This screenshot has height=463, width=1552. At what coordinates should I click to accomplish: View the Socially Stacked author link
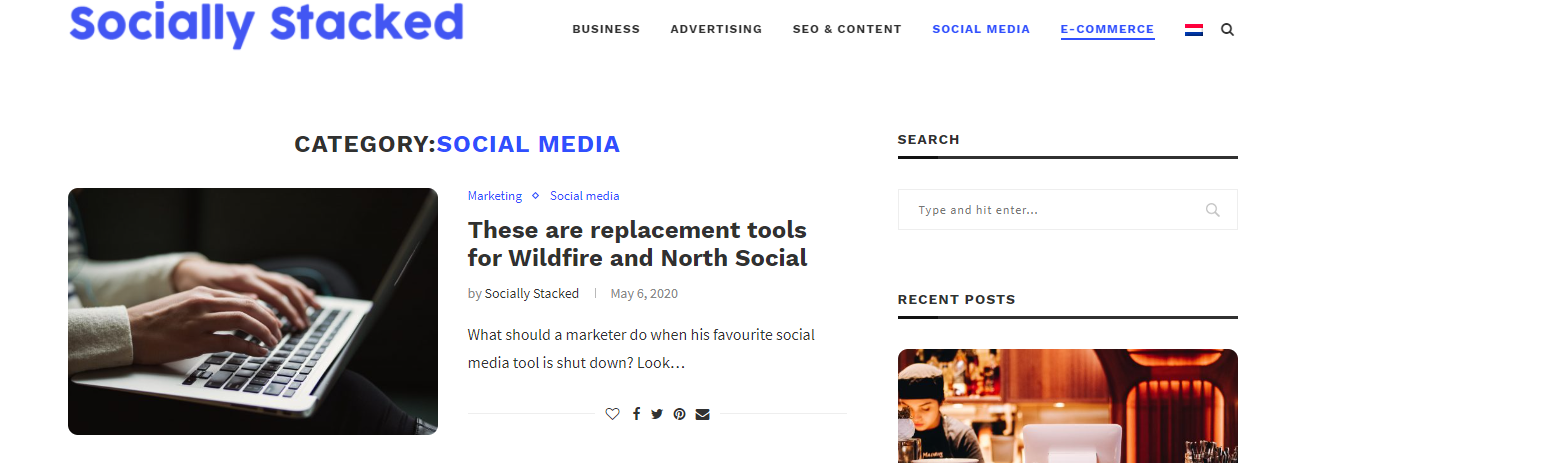(532, 294)
